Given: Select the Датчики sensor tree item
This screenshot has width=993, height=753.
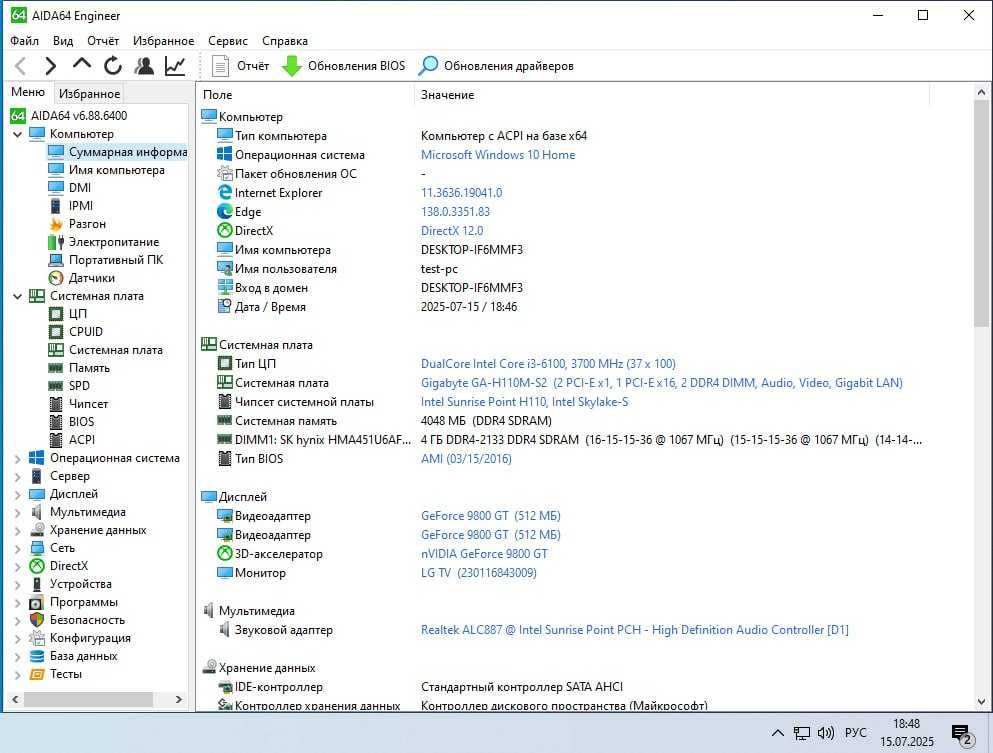Looking at the screenshot, I should click(92, 278).
